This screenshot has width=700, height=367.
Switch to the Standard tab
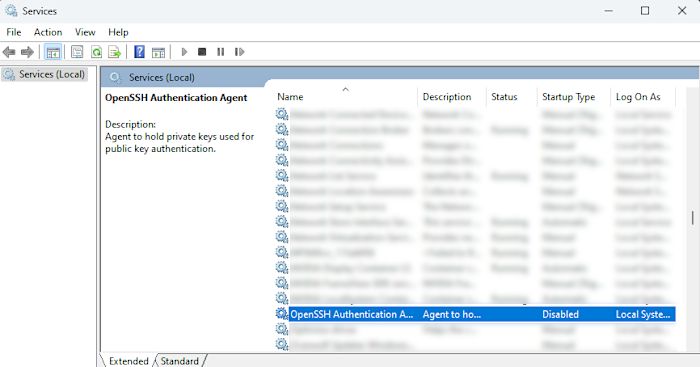tap(179, 361)
